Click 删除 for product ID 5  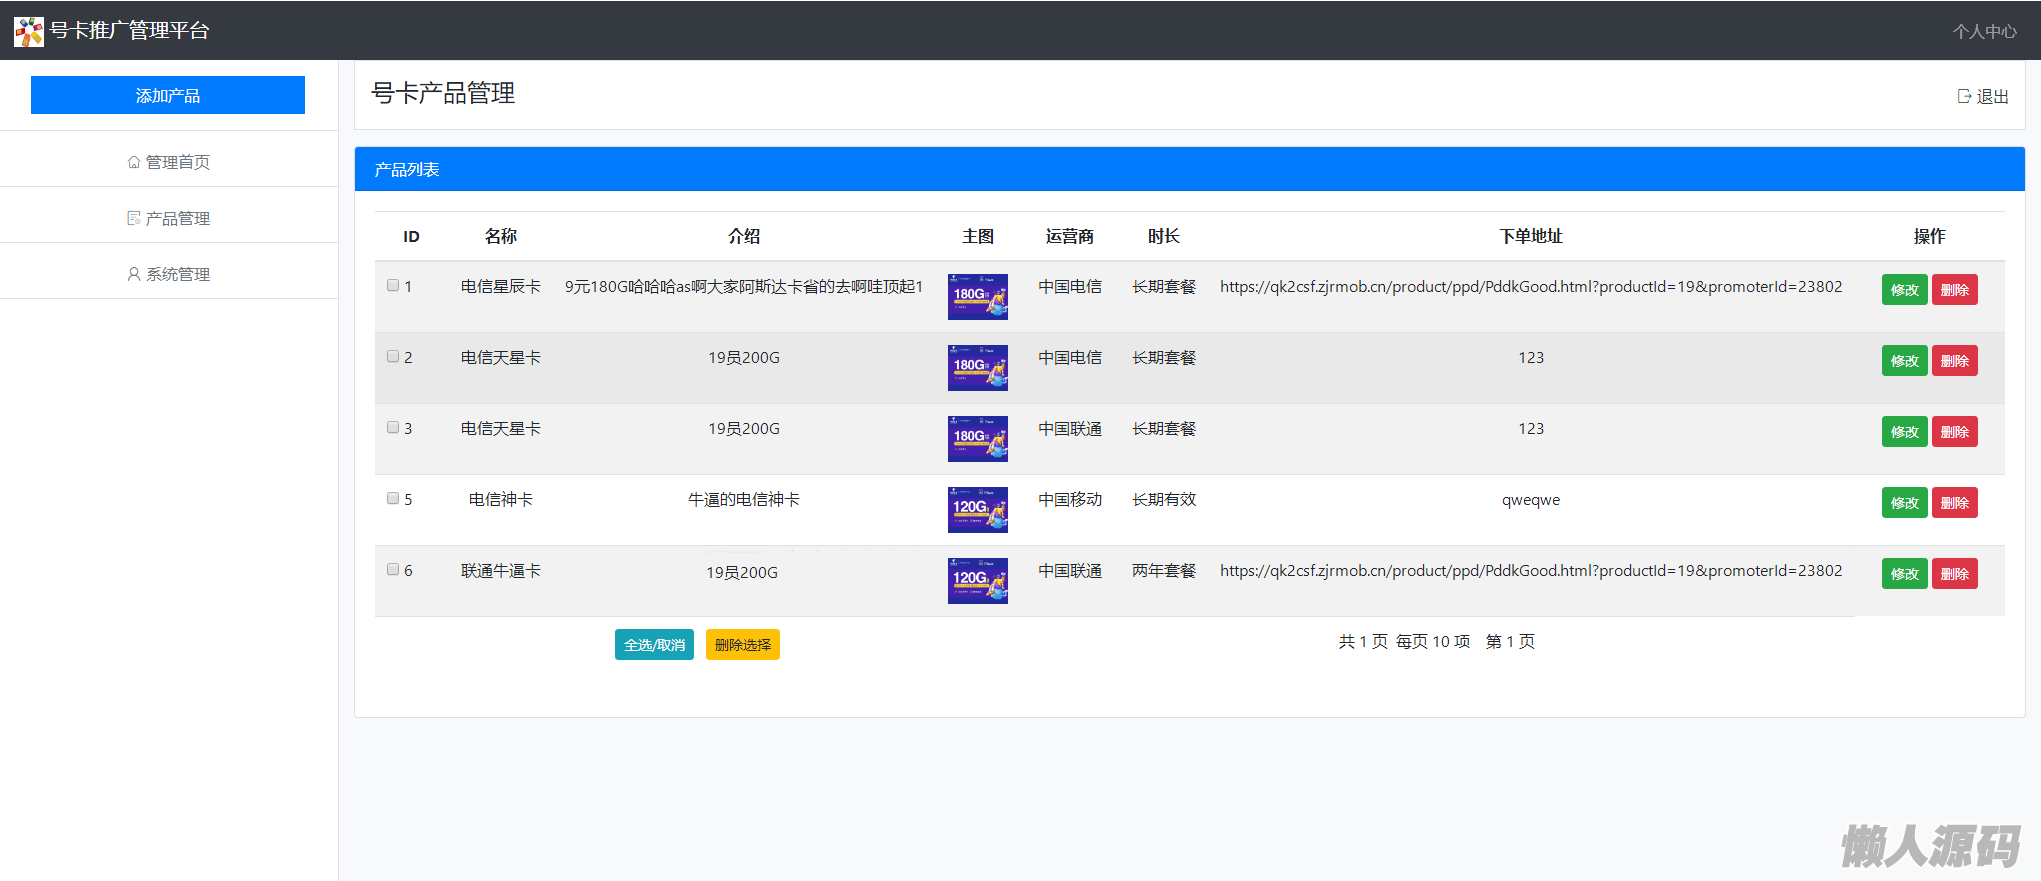pyautogui.click(x=1954, y=503)
